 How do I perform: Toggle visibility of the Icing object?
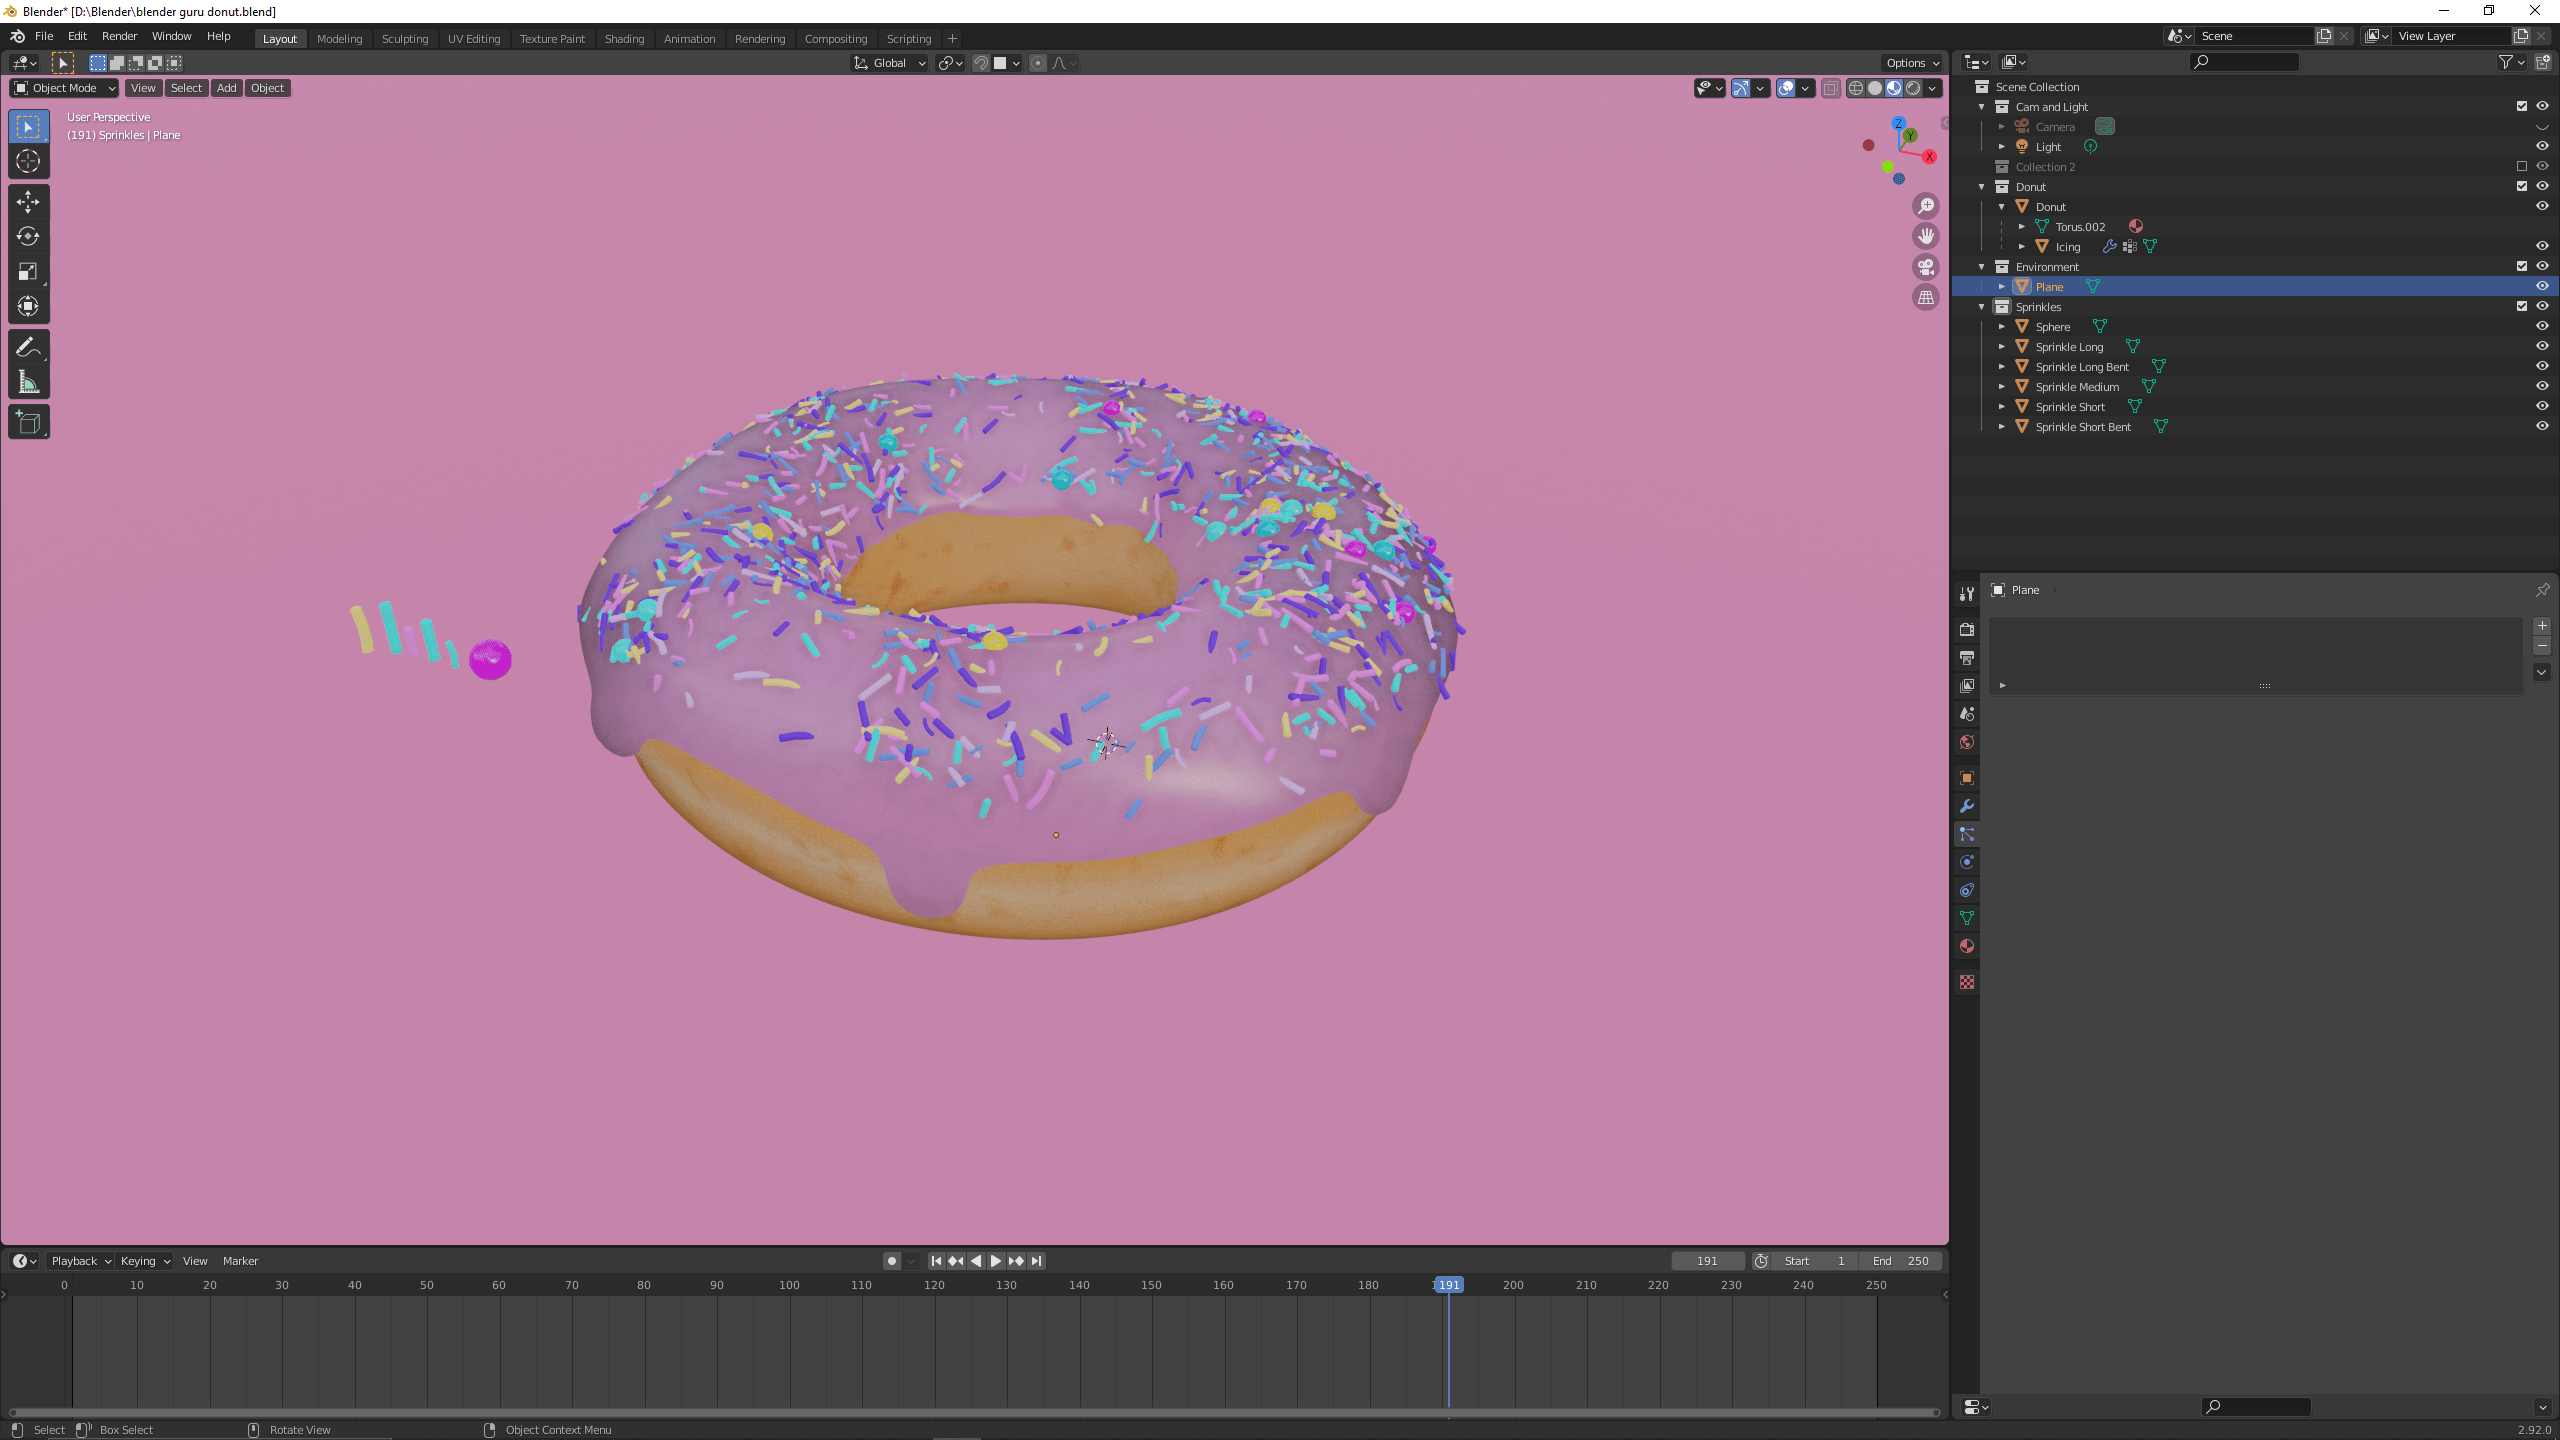point(2542,246)
